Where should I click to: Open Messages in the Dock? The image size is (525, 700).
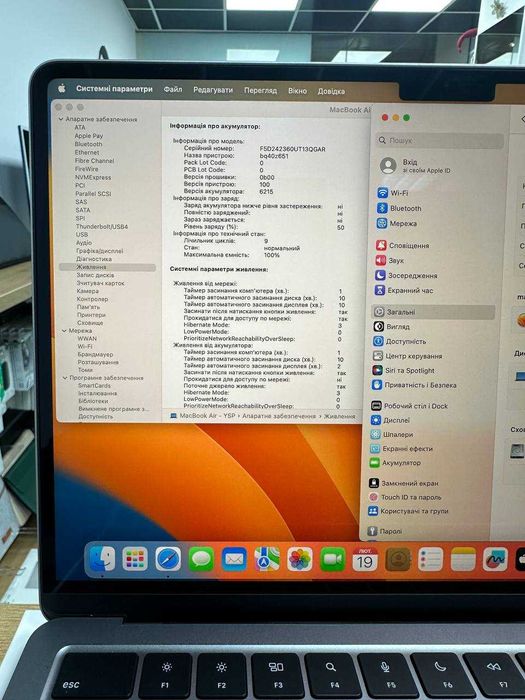pos(201,559)
